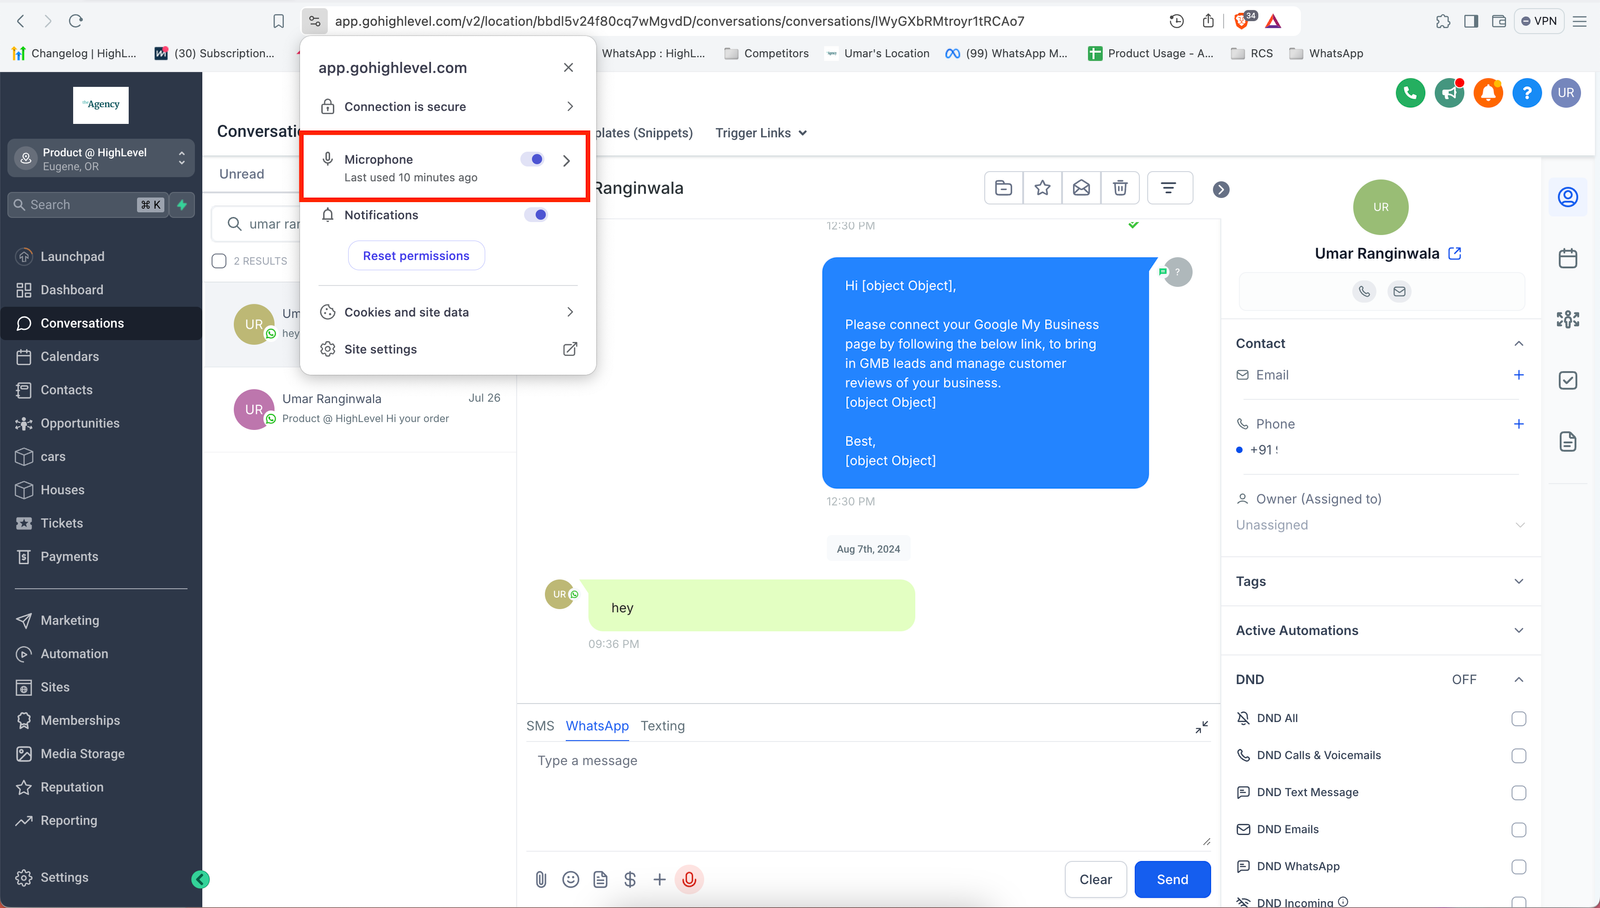Click the dollar sign payment icon
The image size is (1600, 908).
(x=630, y=879)
